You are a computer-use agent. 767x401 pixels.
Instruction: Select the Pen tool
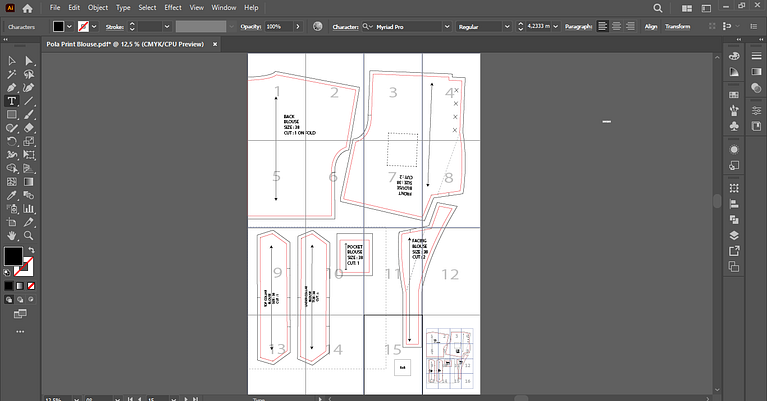(12, 88)
